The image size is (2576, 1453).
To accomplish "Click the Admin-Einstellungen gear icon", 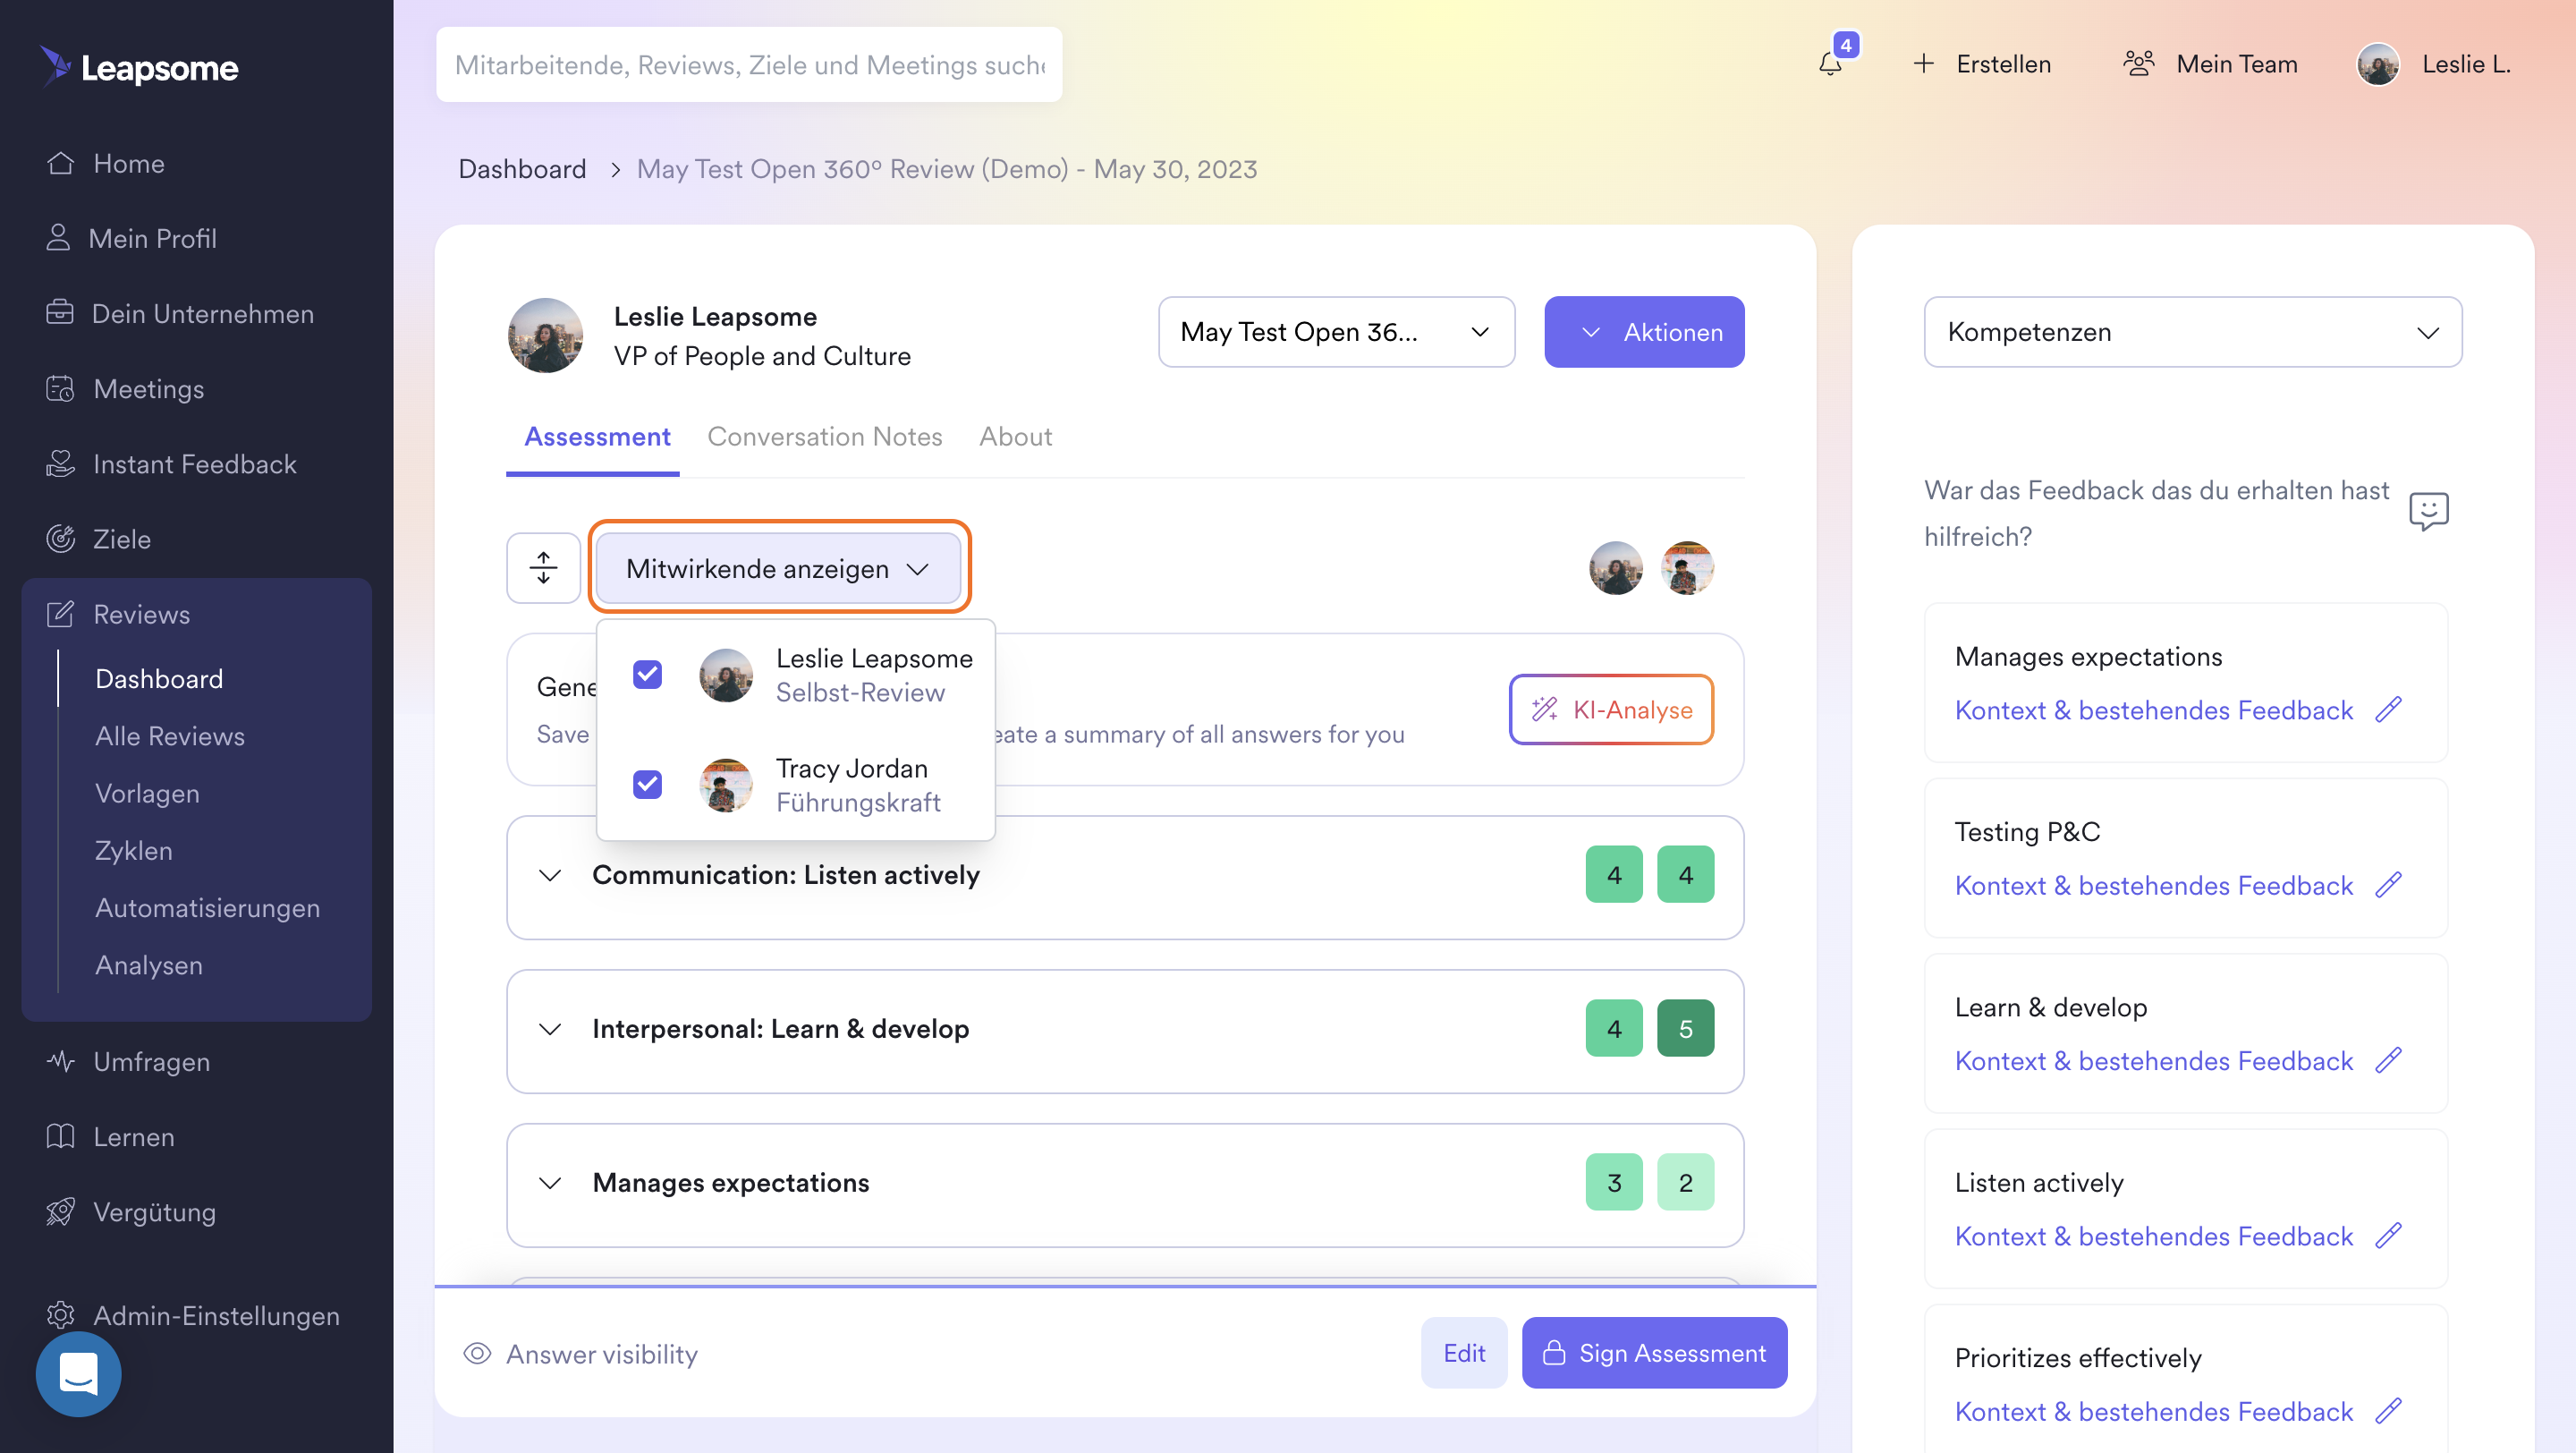I will coord(60,1315).
